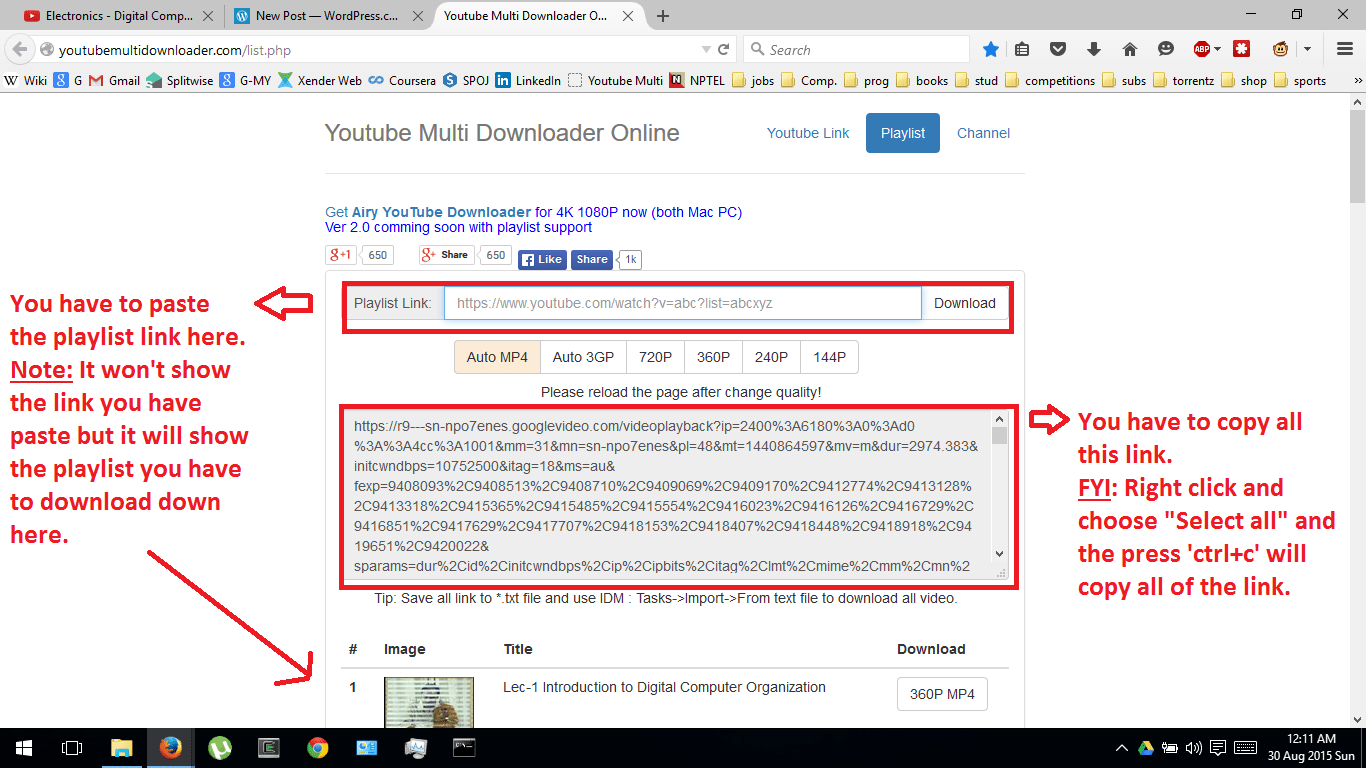This screenshot has width=1372, height=772.
Task: Bookmark this page with the star icon
Action: 990,49
